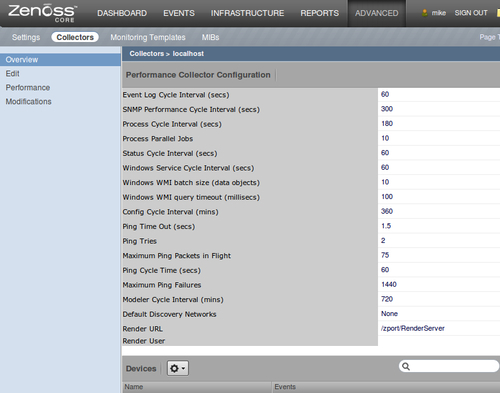This screenshot has height=393, width=500.
Task: Select the Advanced top menu
Action: click(x=377, y=13)
